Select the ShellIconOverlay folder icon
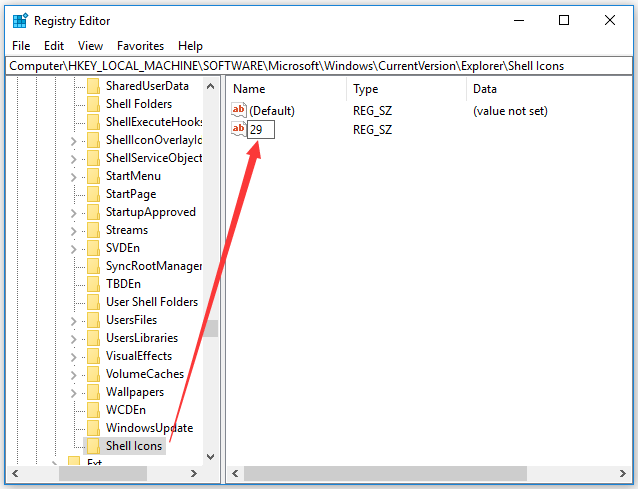The width and height of the screenshot is (638, 489). point(94,140)
